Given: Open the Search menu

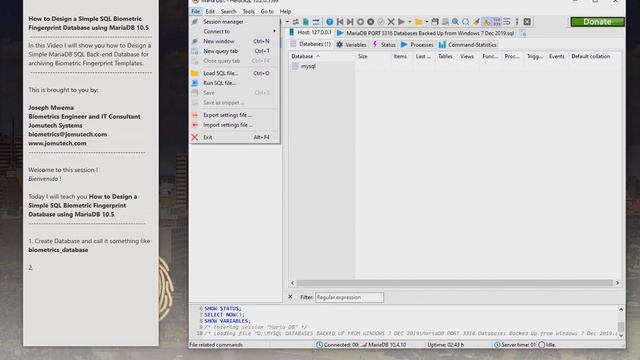Looking at the screenshot, I should click(x=229, y=11).
